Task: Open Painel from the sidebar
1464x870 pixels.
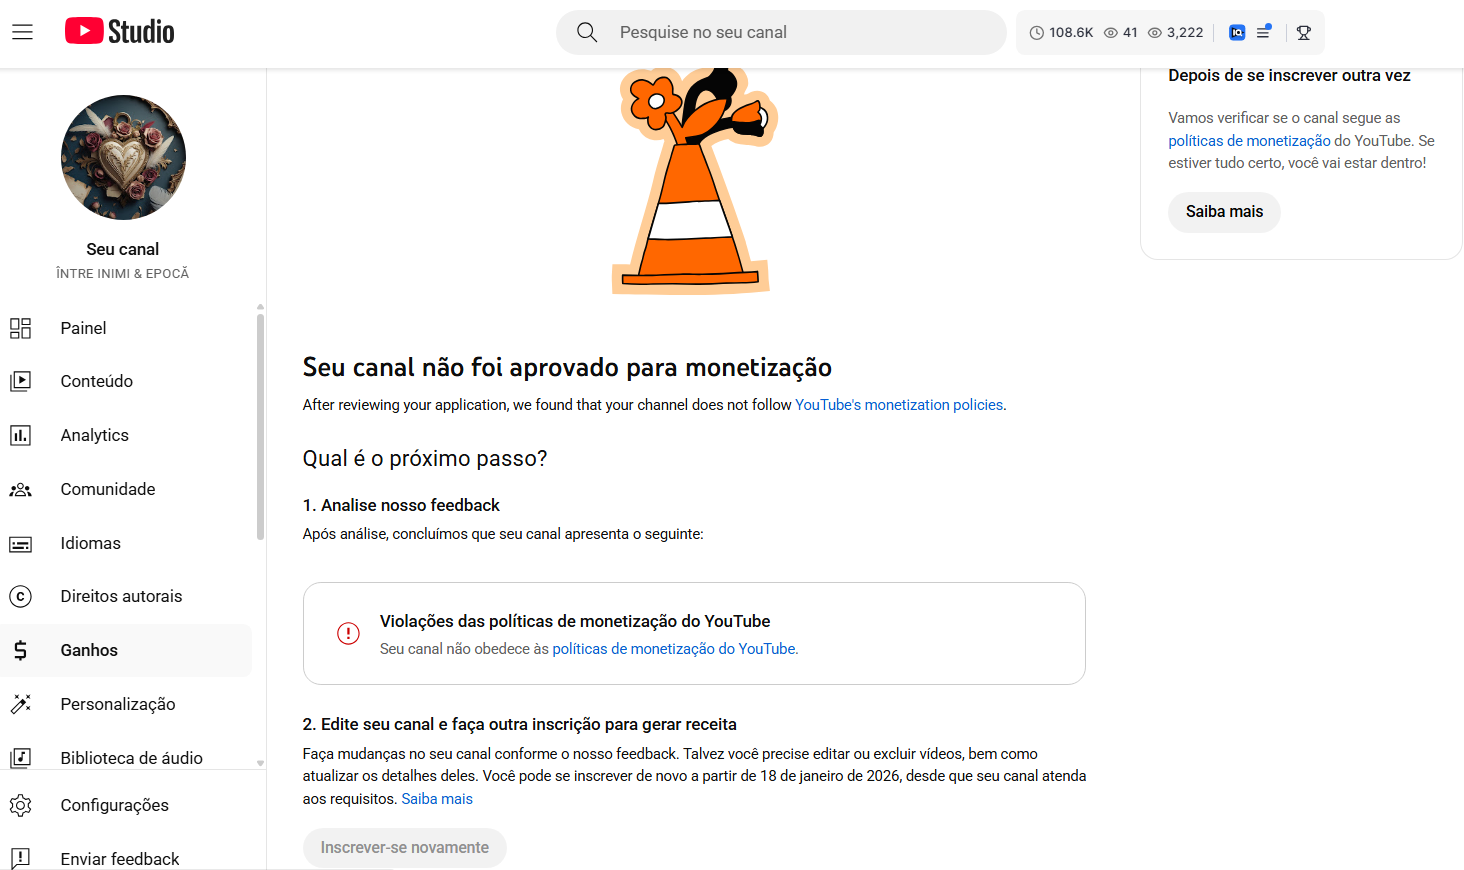Action: 83,328
